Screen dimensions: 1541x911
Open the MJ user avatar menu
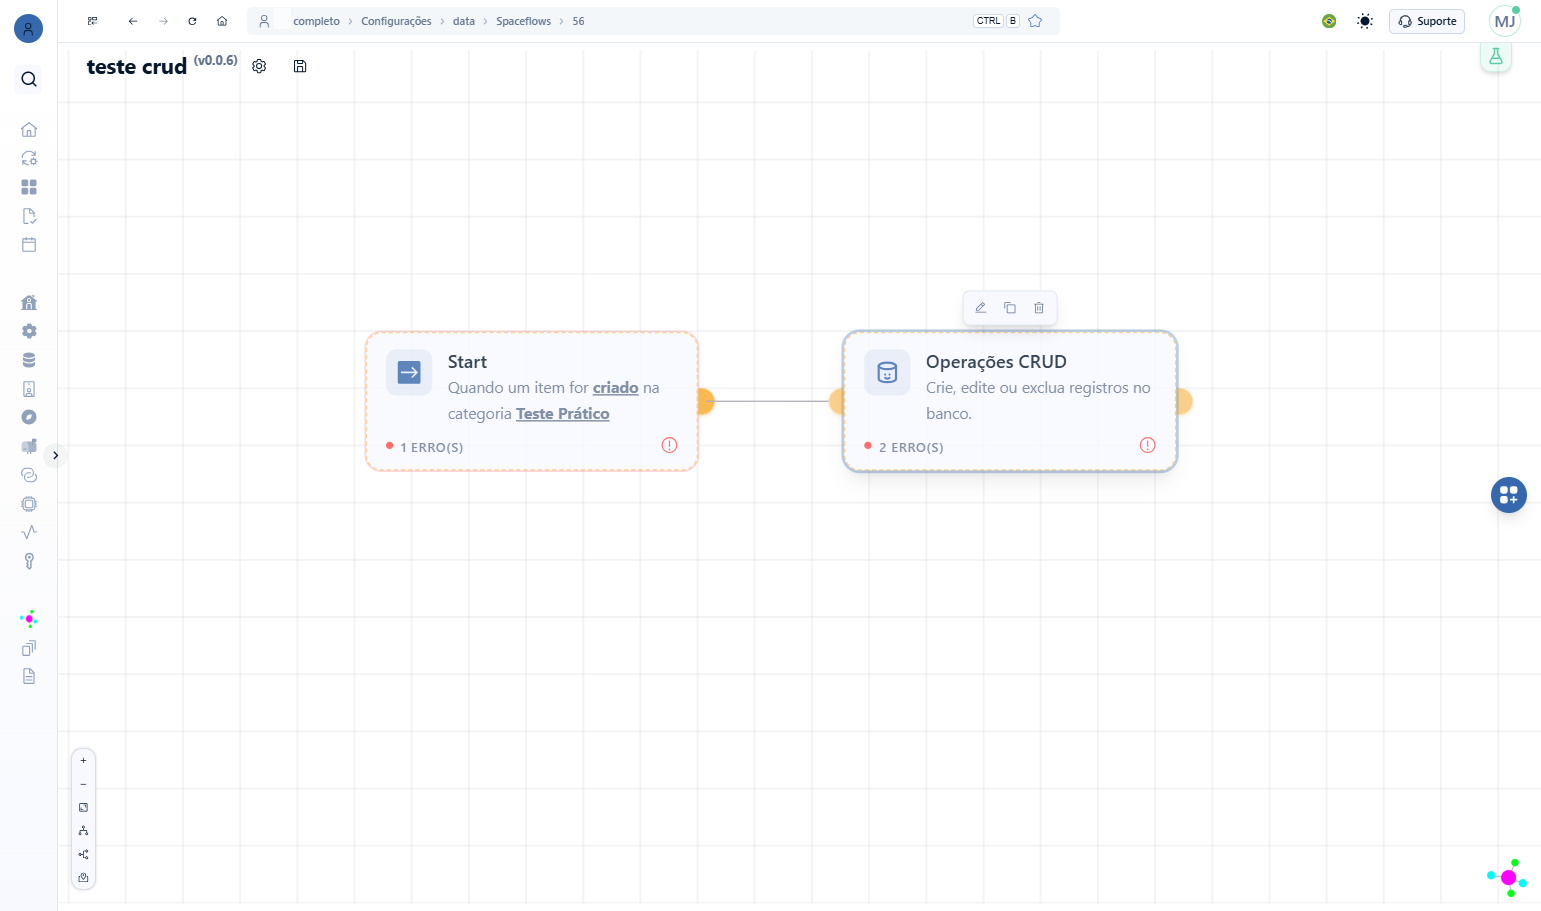[1505, 21]
